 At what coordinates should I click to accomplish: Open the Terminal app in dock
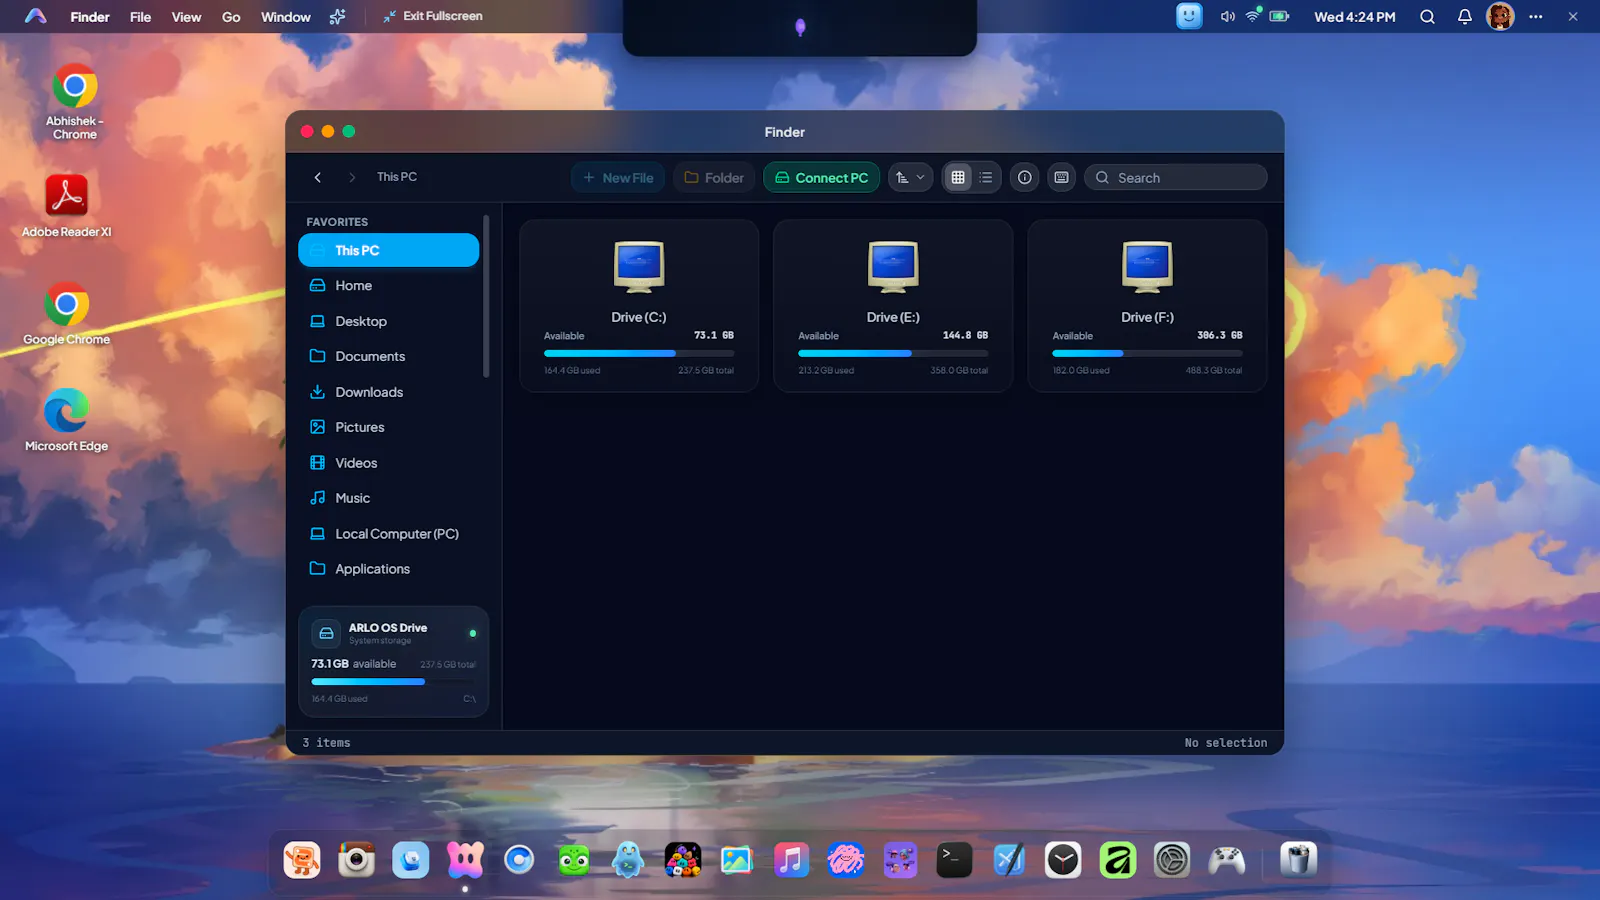(954, 859)
